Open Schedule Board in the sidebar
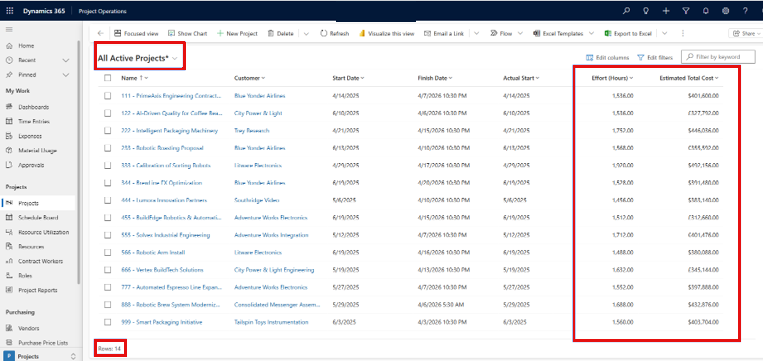The width and height of the screenshot is (763, 361). pyautogui.click(x=38, y=217)
